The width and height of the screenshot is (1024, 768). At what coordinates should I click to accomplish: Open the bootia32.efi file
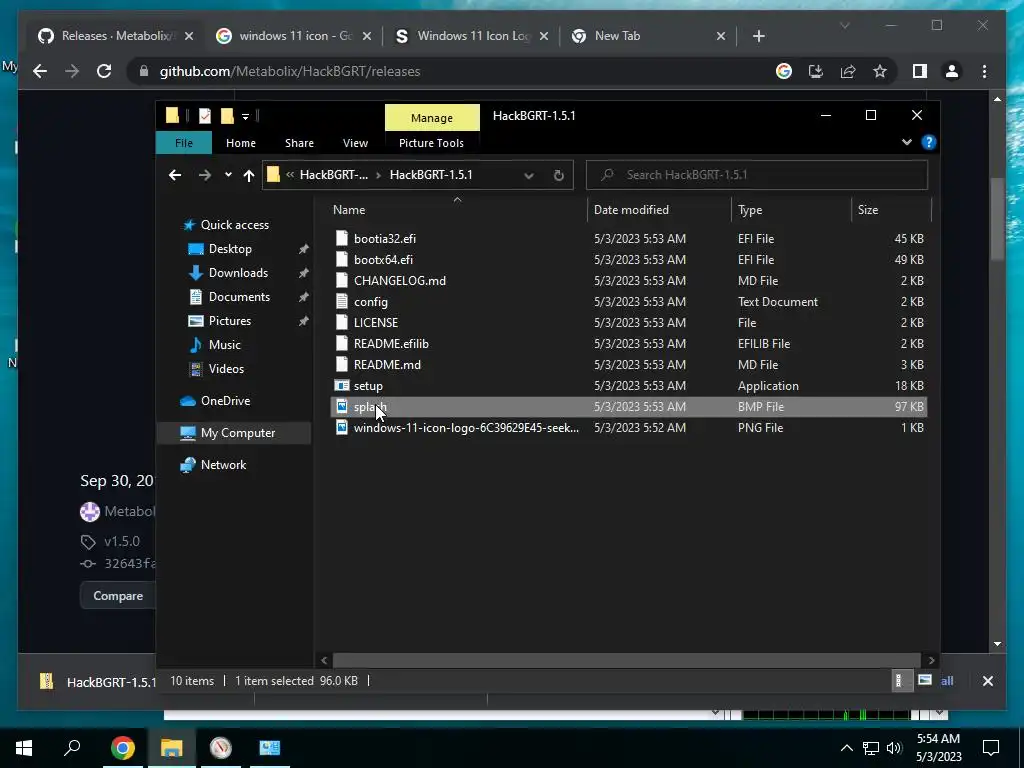tap(385, 239)
